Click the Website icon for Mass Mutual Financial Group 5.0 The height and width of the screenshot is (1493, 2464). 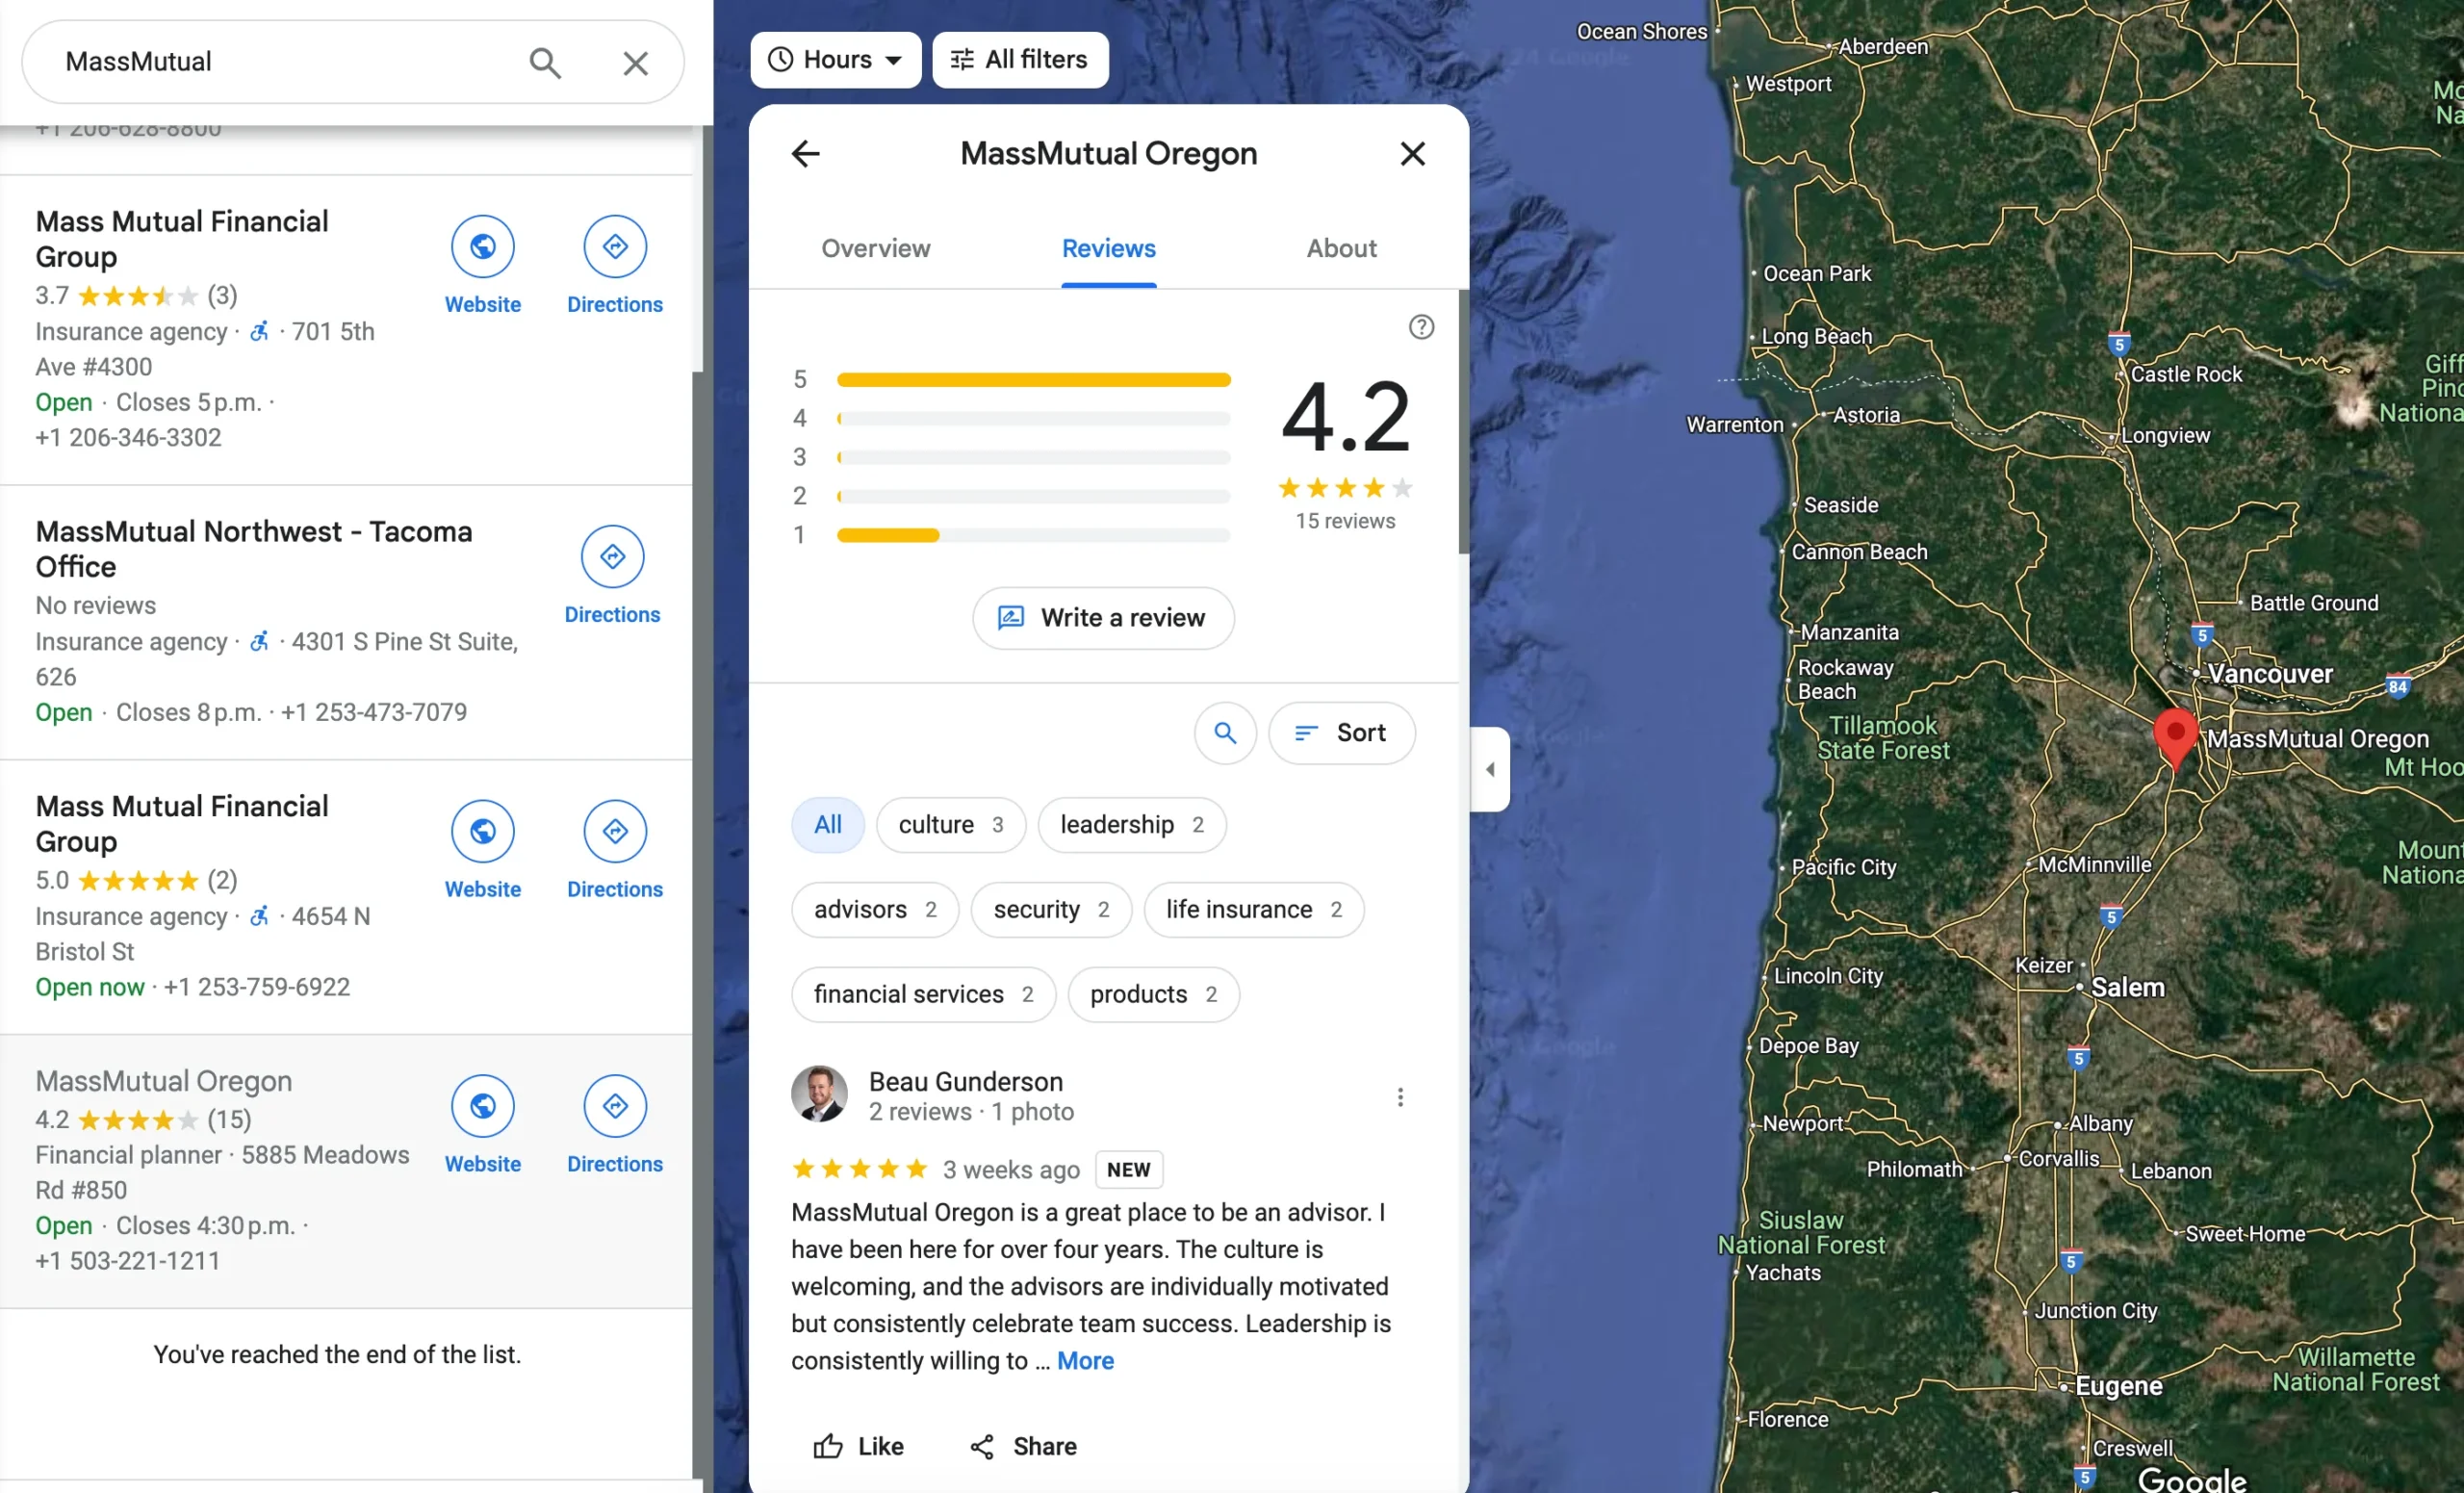pyautogui.click(x=482, y=831)
